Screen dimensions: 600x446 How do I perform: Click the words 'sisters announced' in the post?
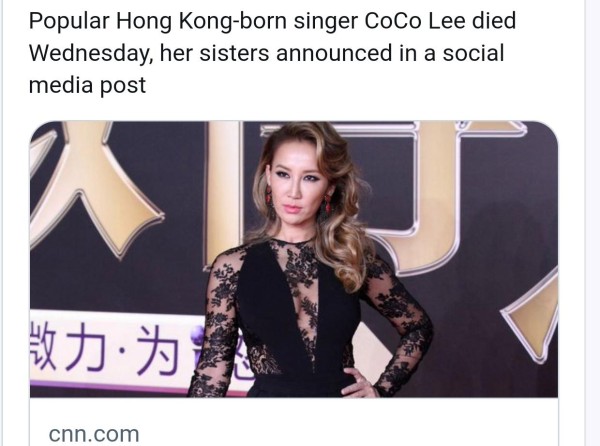point(296,53)
